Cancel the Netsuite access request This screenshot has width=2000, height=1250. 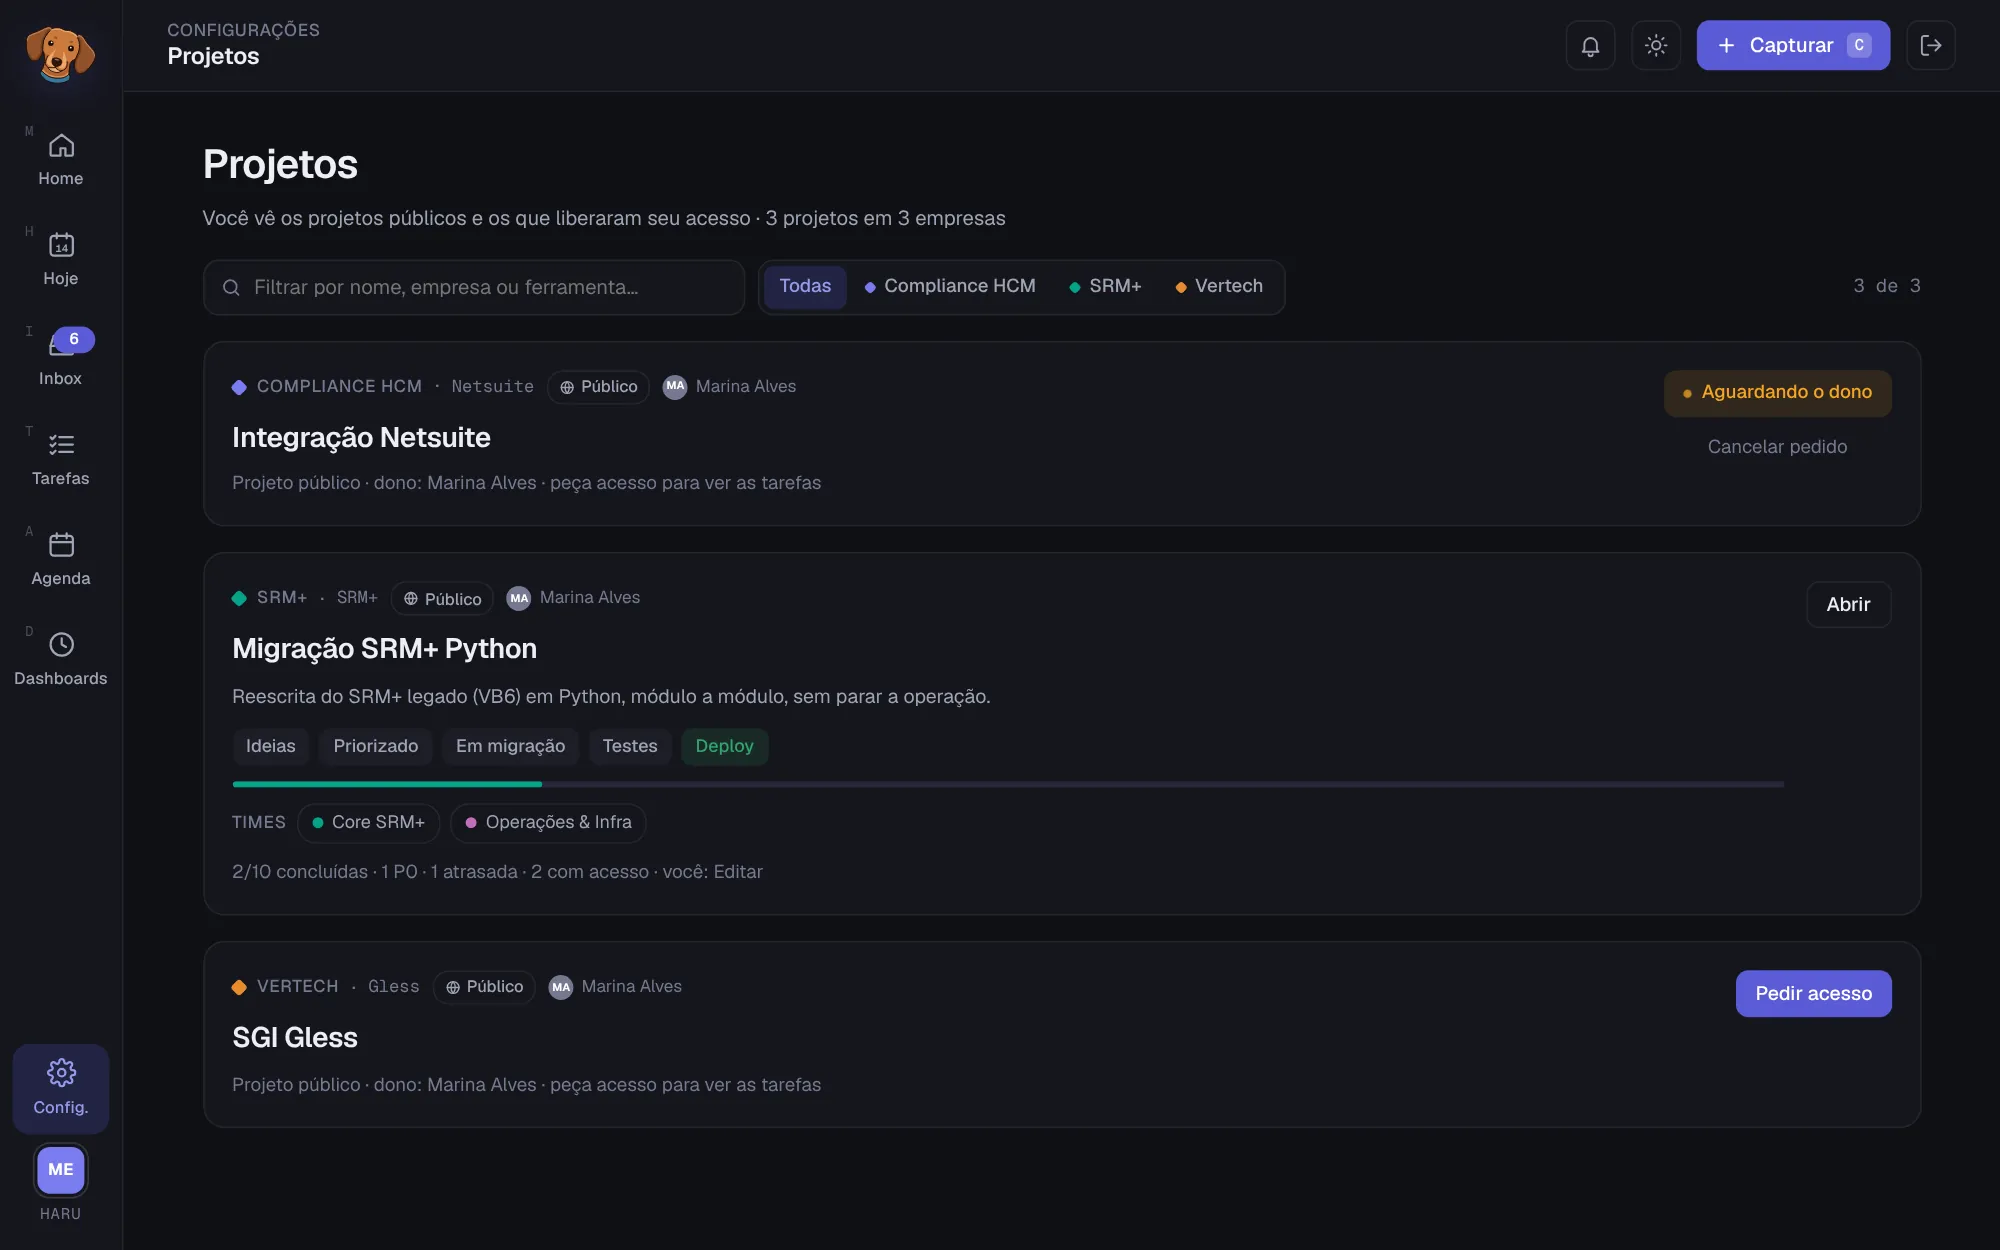point(1777,447)
